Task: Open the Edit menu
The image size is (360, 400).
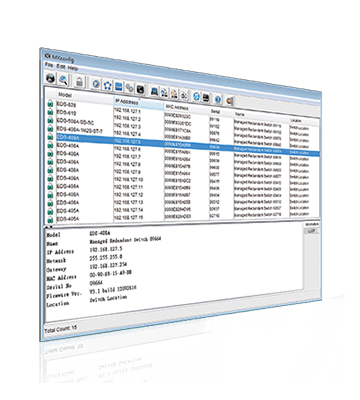Action: 60,66
